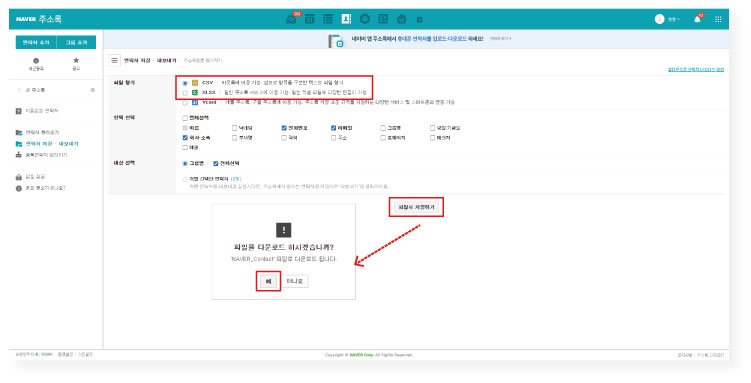The width and height of the screenshot is (751, 383).
Task: Open the duplicate contacts cleanup sidebar item
Action: tap(41, 155)
